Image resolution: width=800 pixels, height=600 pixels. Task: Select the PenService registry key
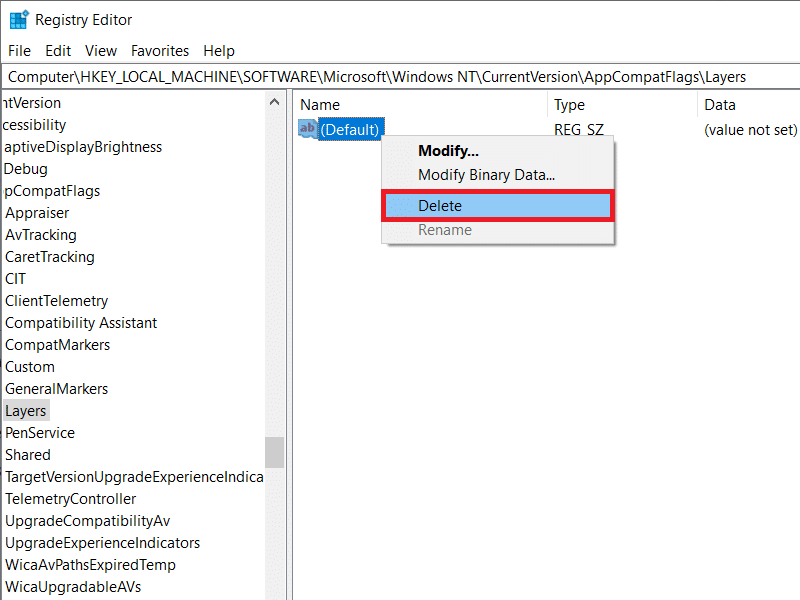click(x=40, y=433)
